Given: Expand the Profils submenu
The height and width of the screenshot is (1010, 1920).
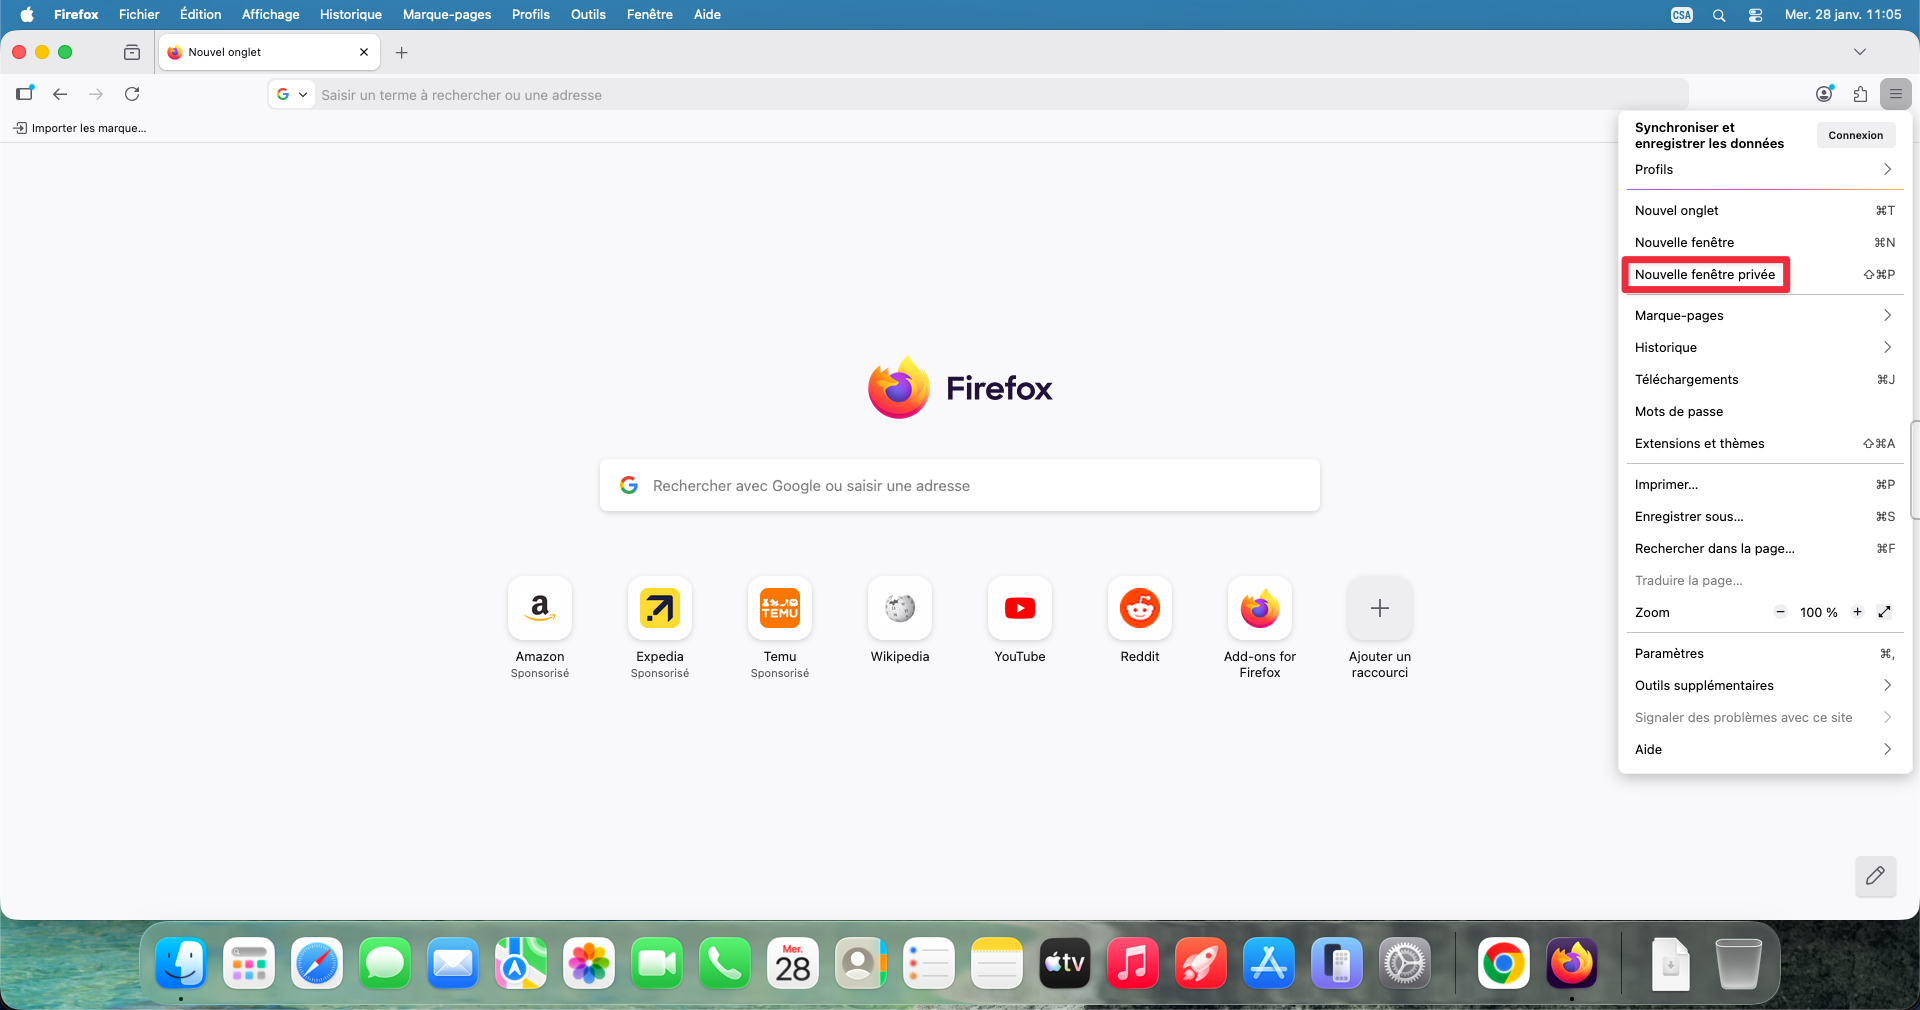Looking at the screenshot, I should (x=1765, y=169).
